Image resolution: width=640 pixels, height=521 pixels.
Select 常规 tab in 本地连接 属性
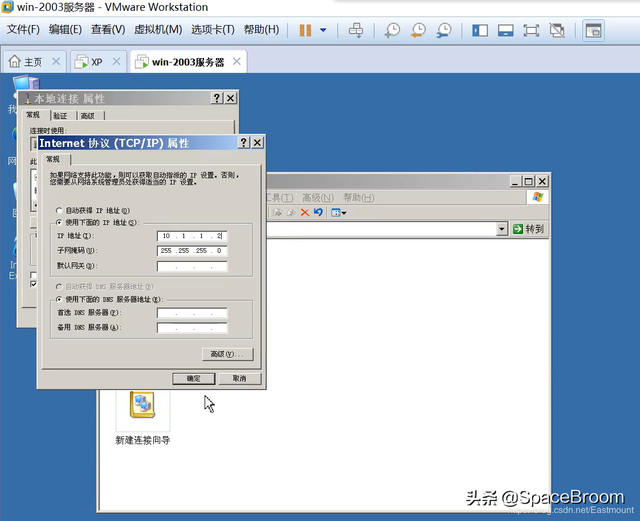[33, 115]
